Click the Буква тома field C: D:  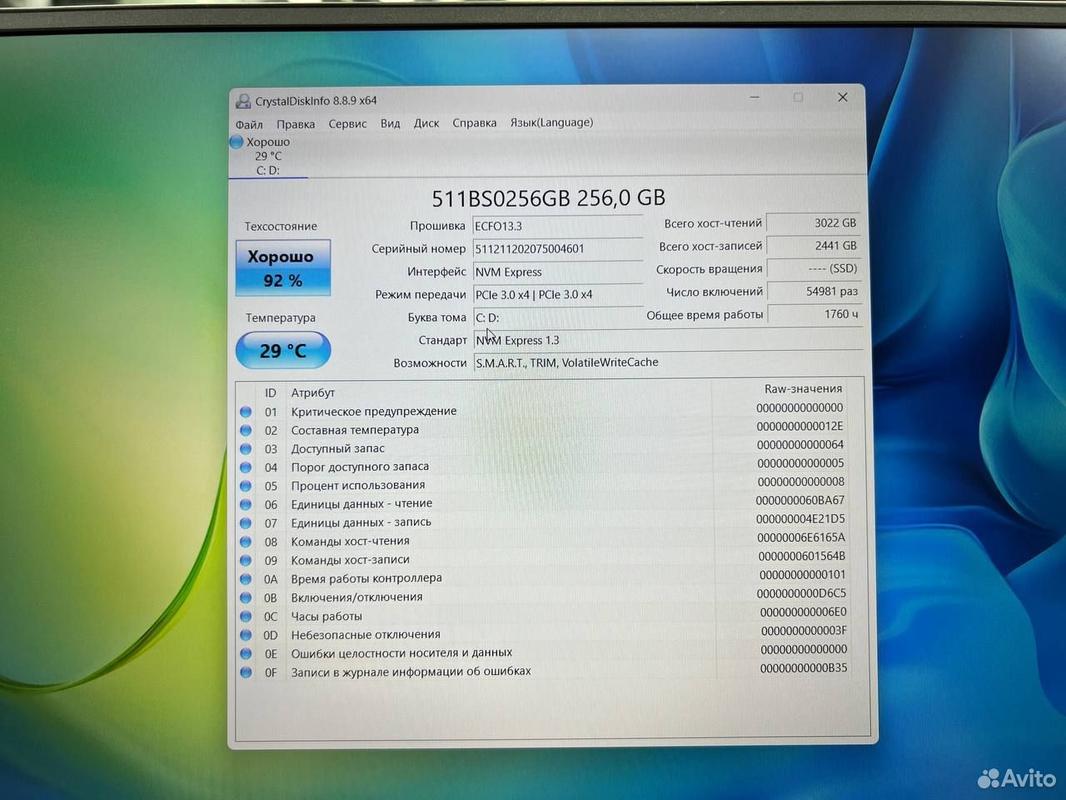[557, 317]
